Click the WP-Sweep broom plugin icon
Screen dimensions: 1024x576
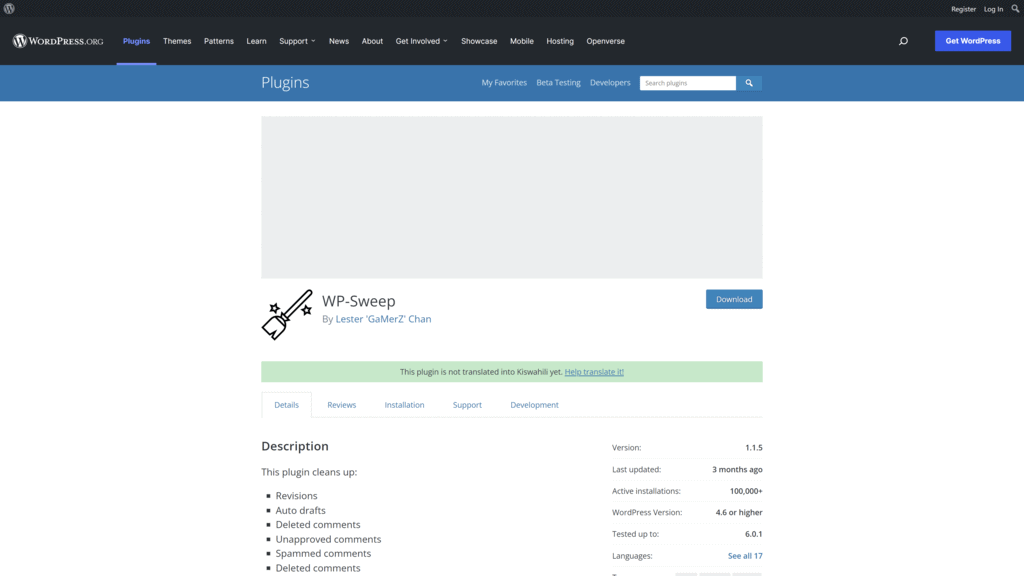[x=287, y=315]
